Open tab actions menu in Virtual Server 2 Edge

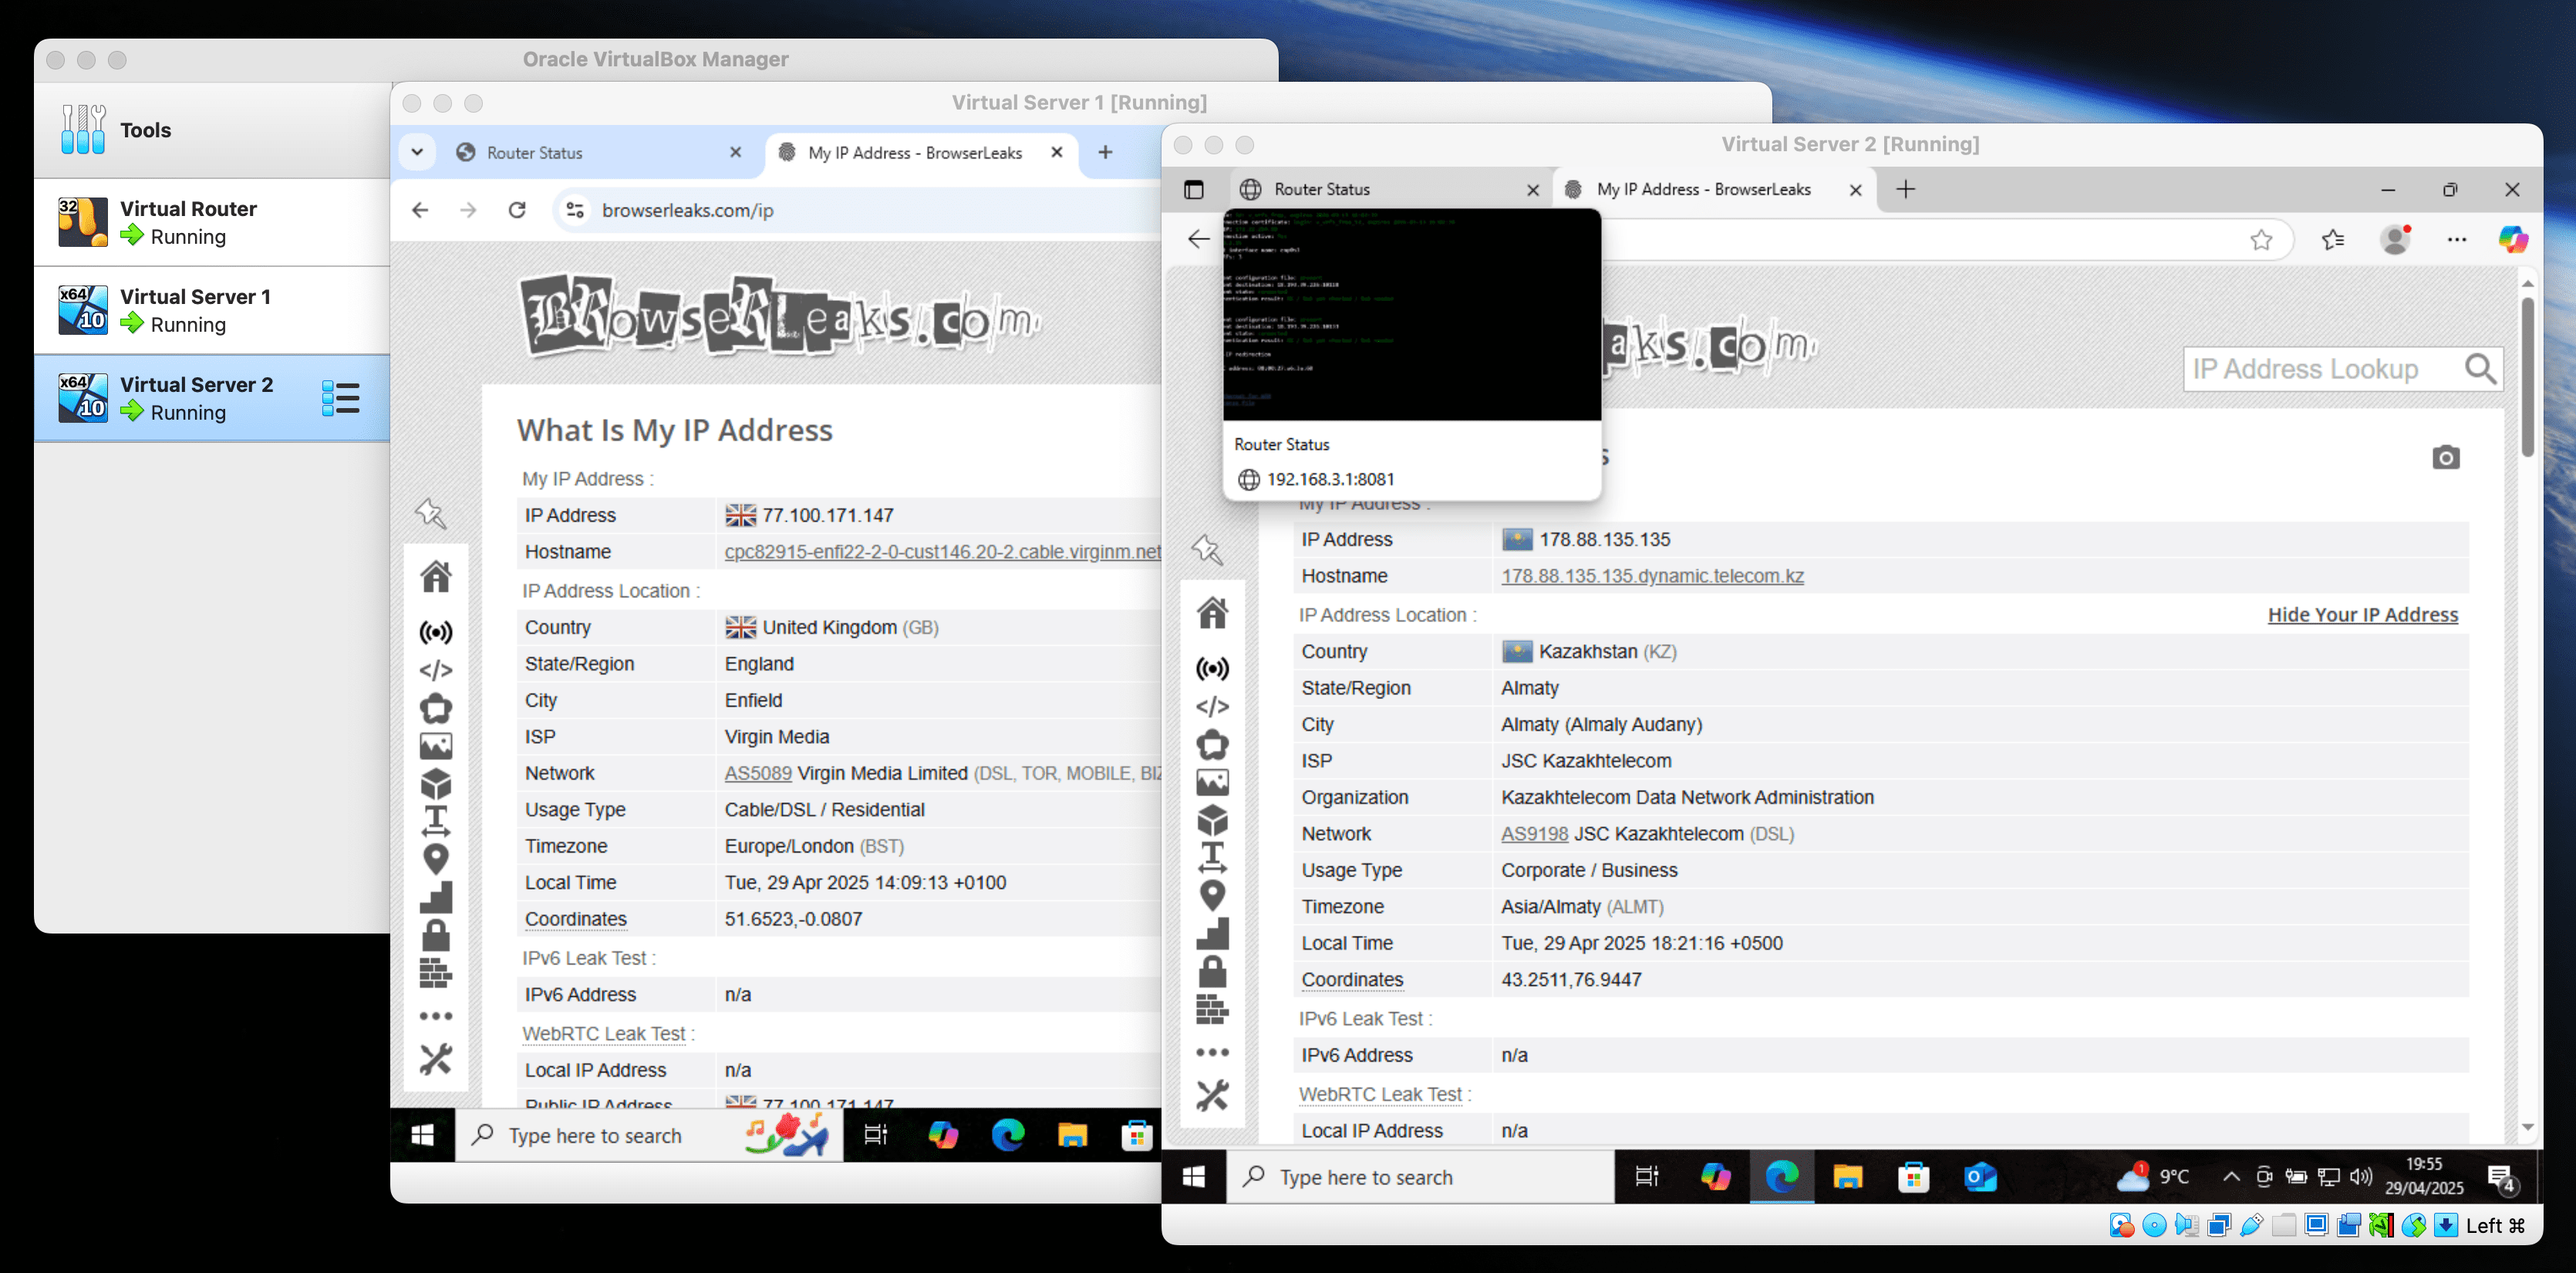click(1193, 189)
